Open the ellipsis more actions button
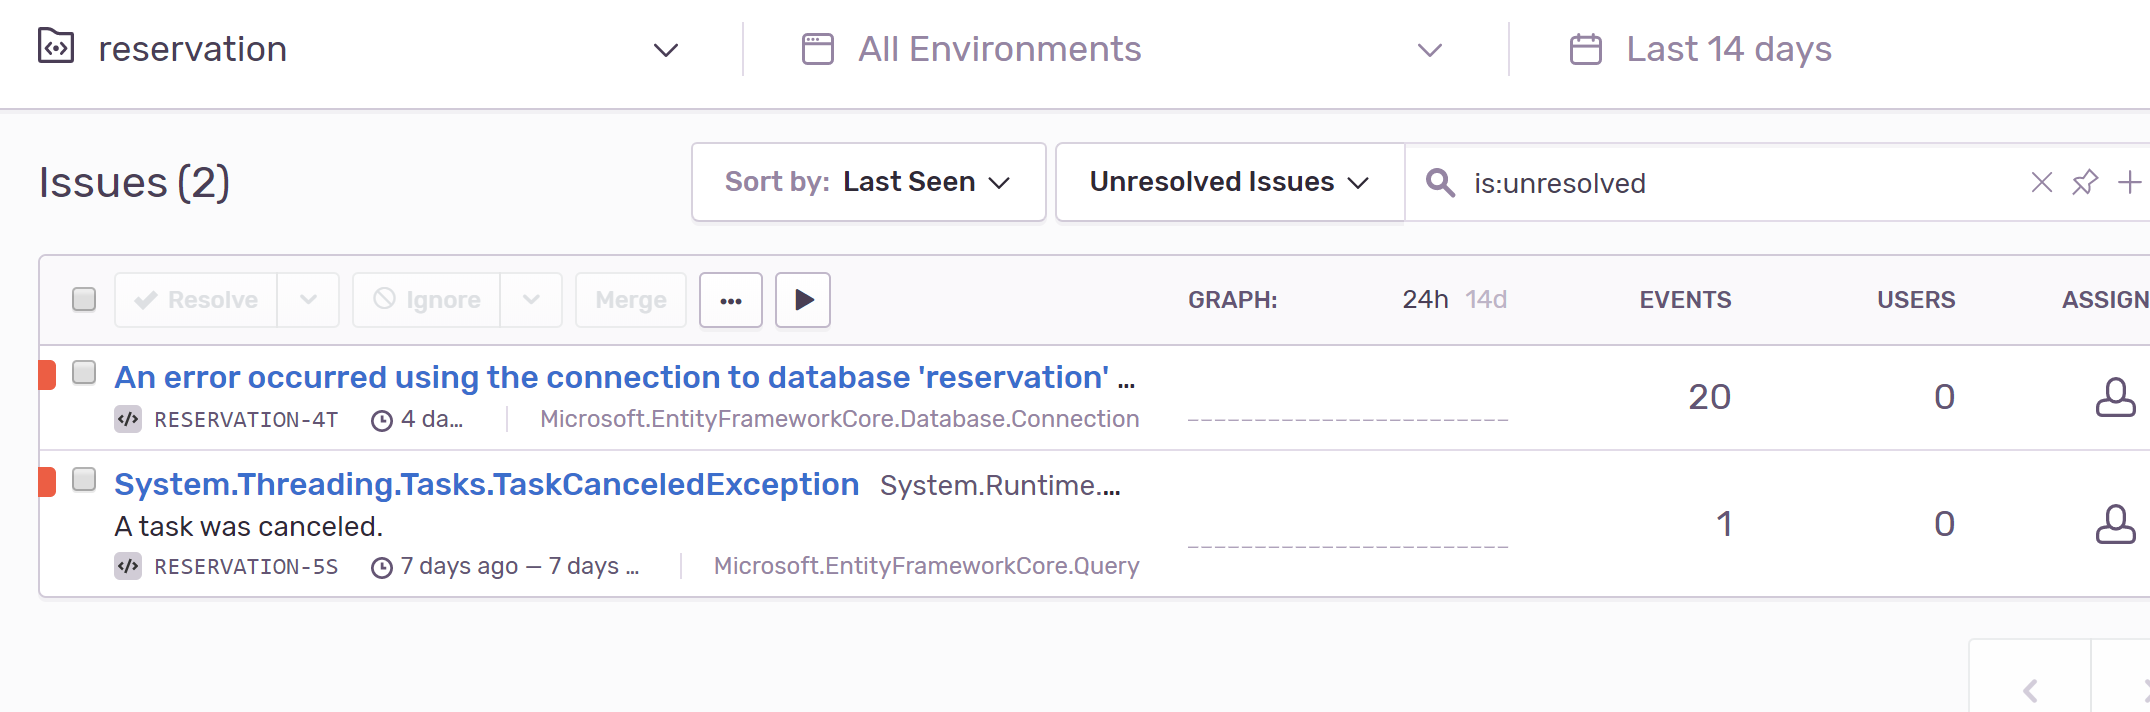 click(x=731, y=300)
